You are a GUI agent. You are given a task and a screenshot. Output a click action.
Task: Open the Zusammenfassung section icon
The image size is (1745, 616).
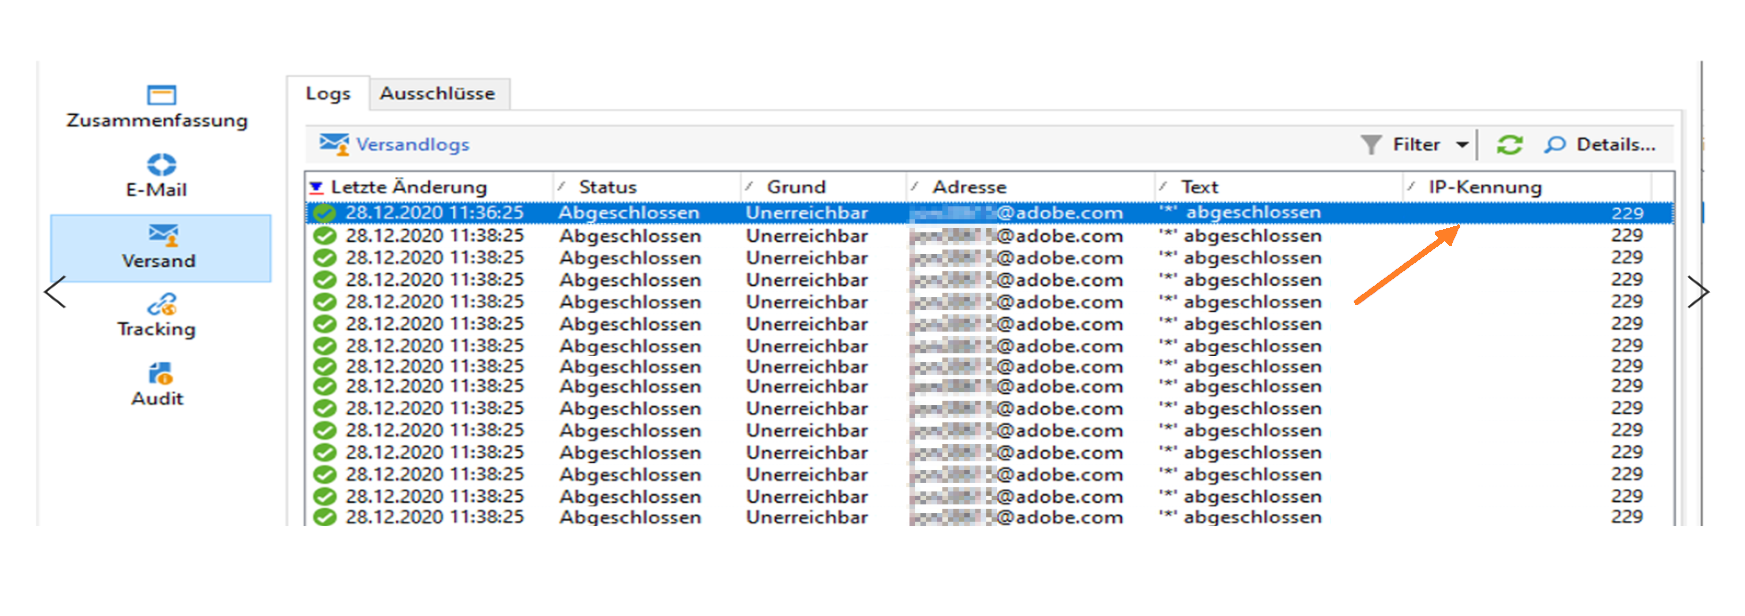pyautogui.click(x=161, y=95)
